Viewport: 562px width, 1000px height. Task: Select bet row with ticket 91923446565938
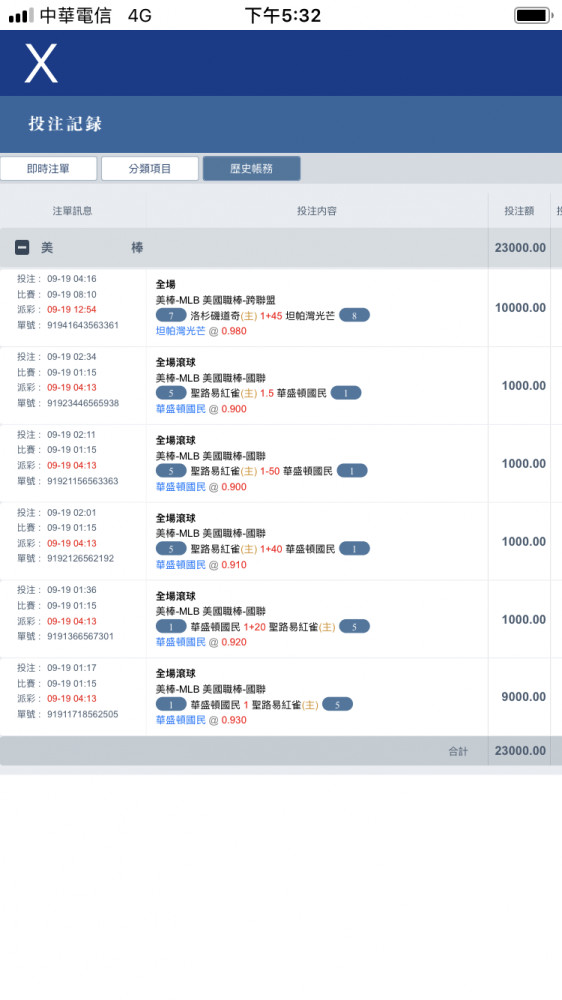point(281,386)
